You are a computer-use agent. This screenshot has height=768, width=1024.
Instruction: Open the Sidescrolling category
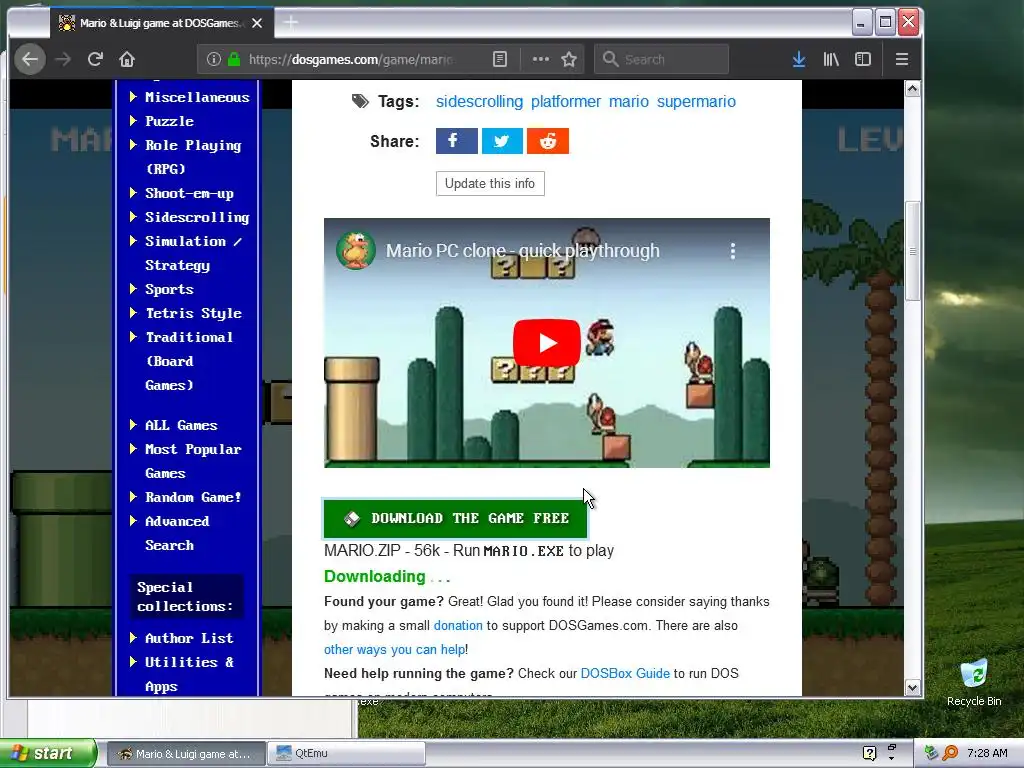(197, 217)
